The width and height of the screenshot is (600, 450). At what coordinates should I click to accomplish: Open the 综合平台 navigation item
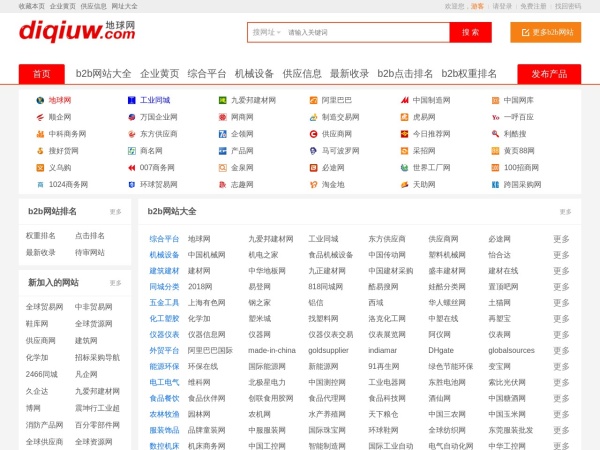coord(207,74)
